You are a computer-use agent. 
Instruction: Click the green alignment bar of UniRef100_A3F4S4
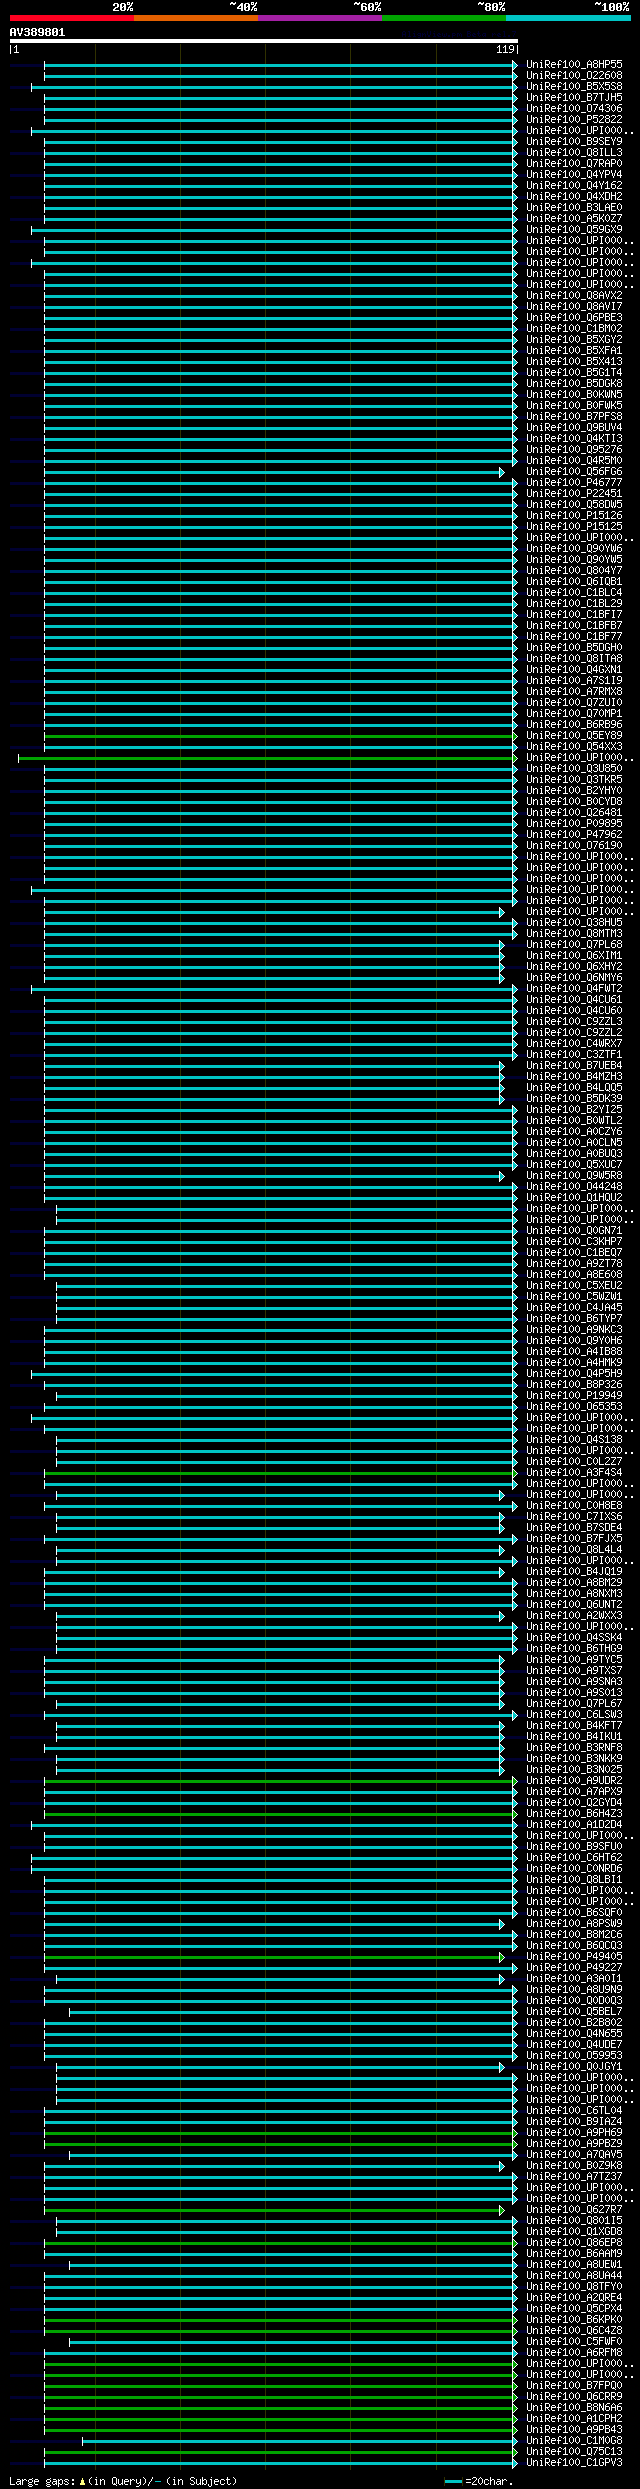(281, 1473)
